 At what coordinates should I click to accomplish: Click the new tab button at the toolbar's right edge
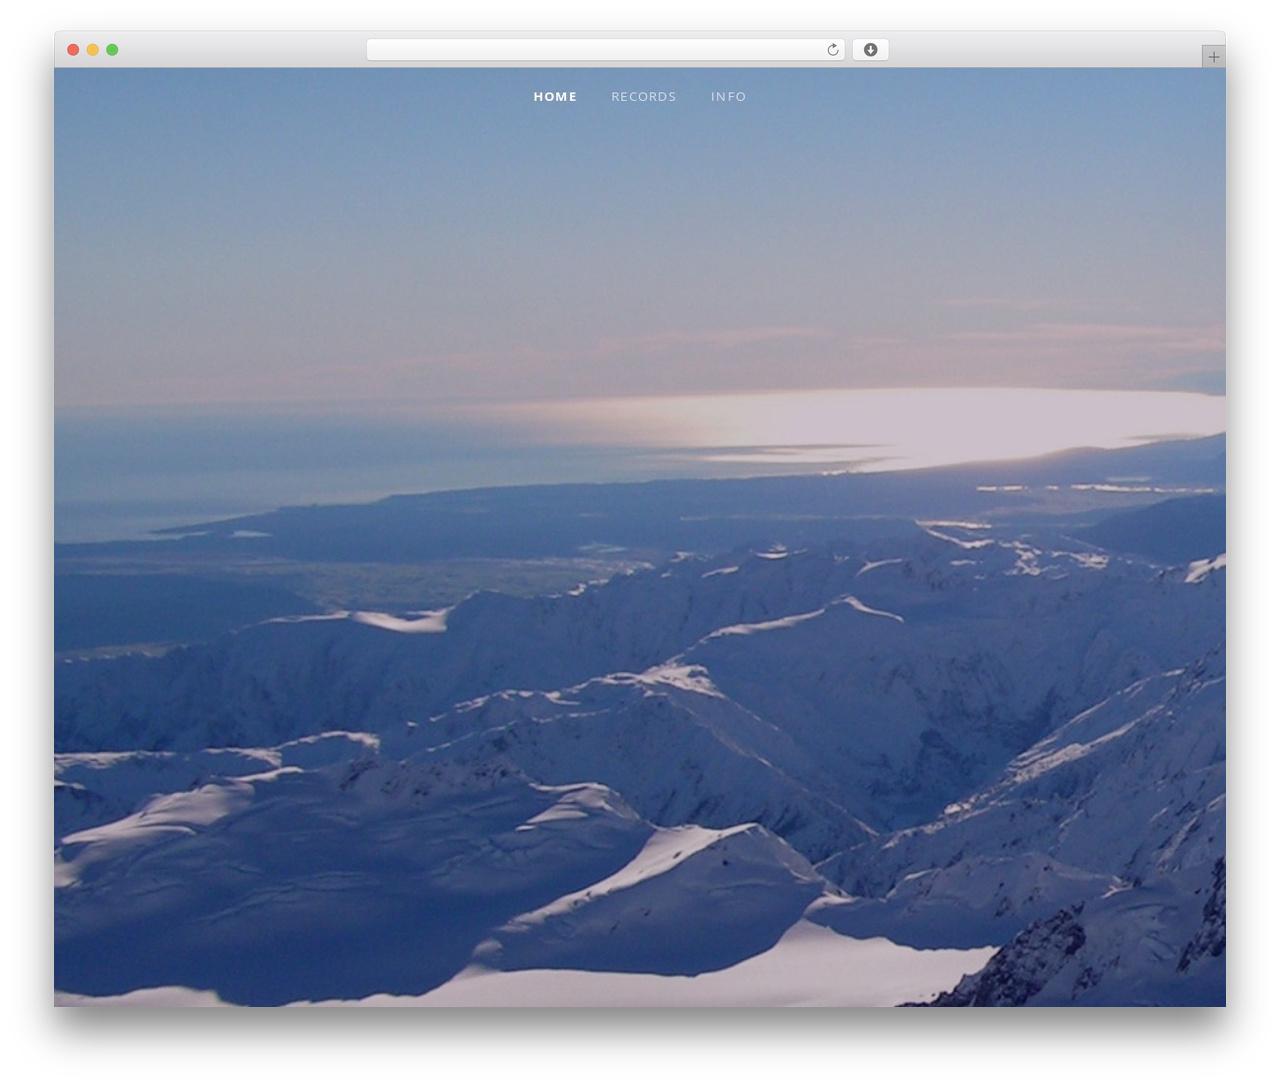click(1213, 57)
